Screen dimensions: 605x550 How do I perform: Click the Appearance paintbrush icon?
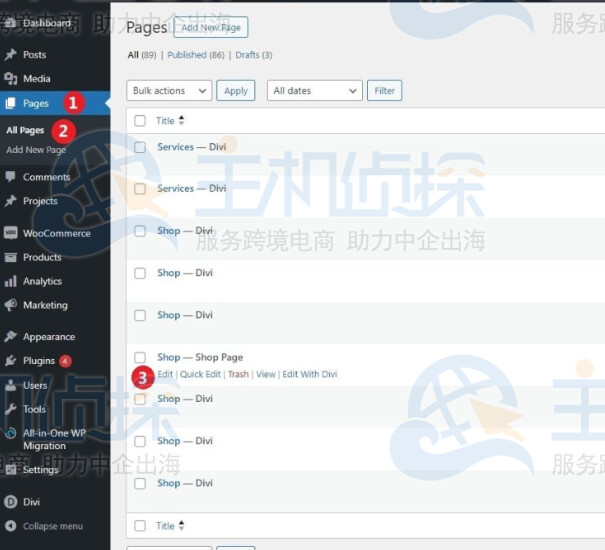[10, 337]
